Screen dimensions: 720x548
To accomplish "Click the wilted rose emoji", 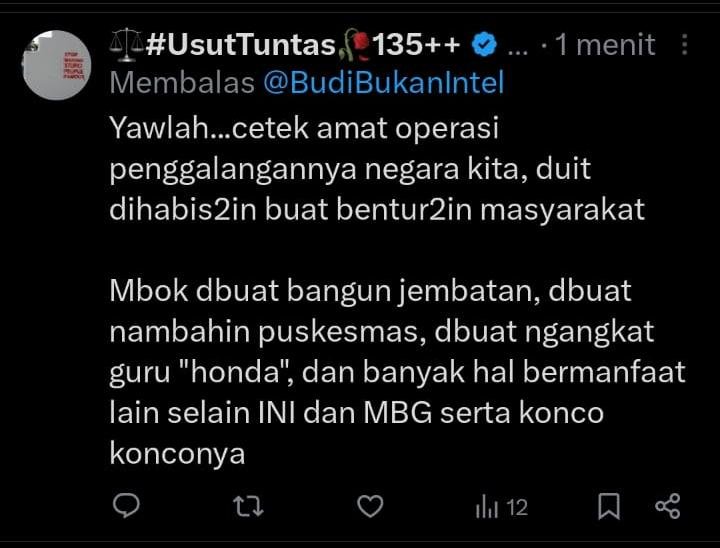I will 354,45.
